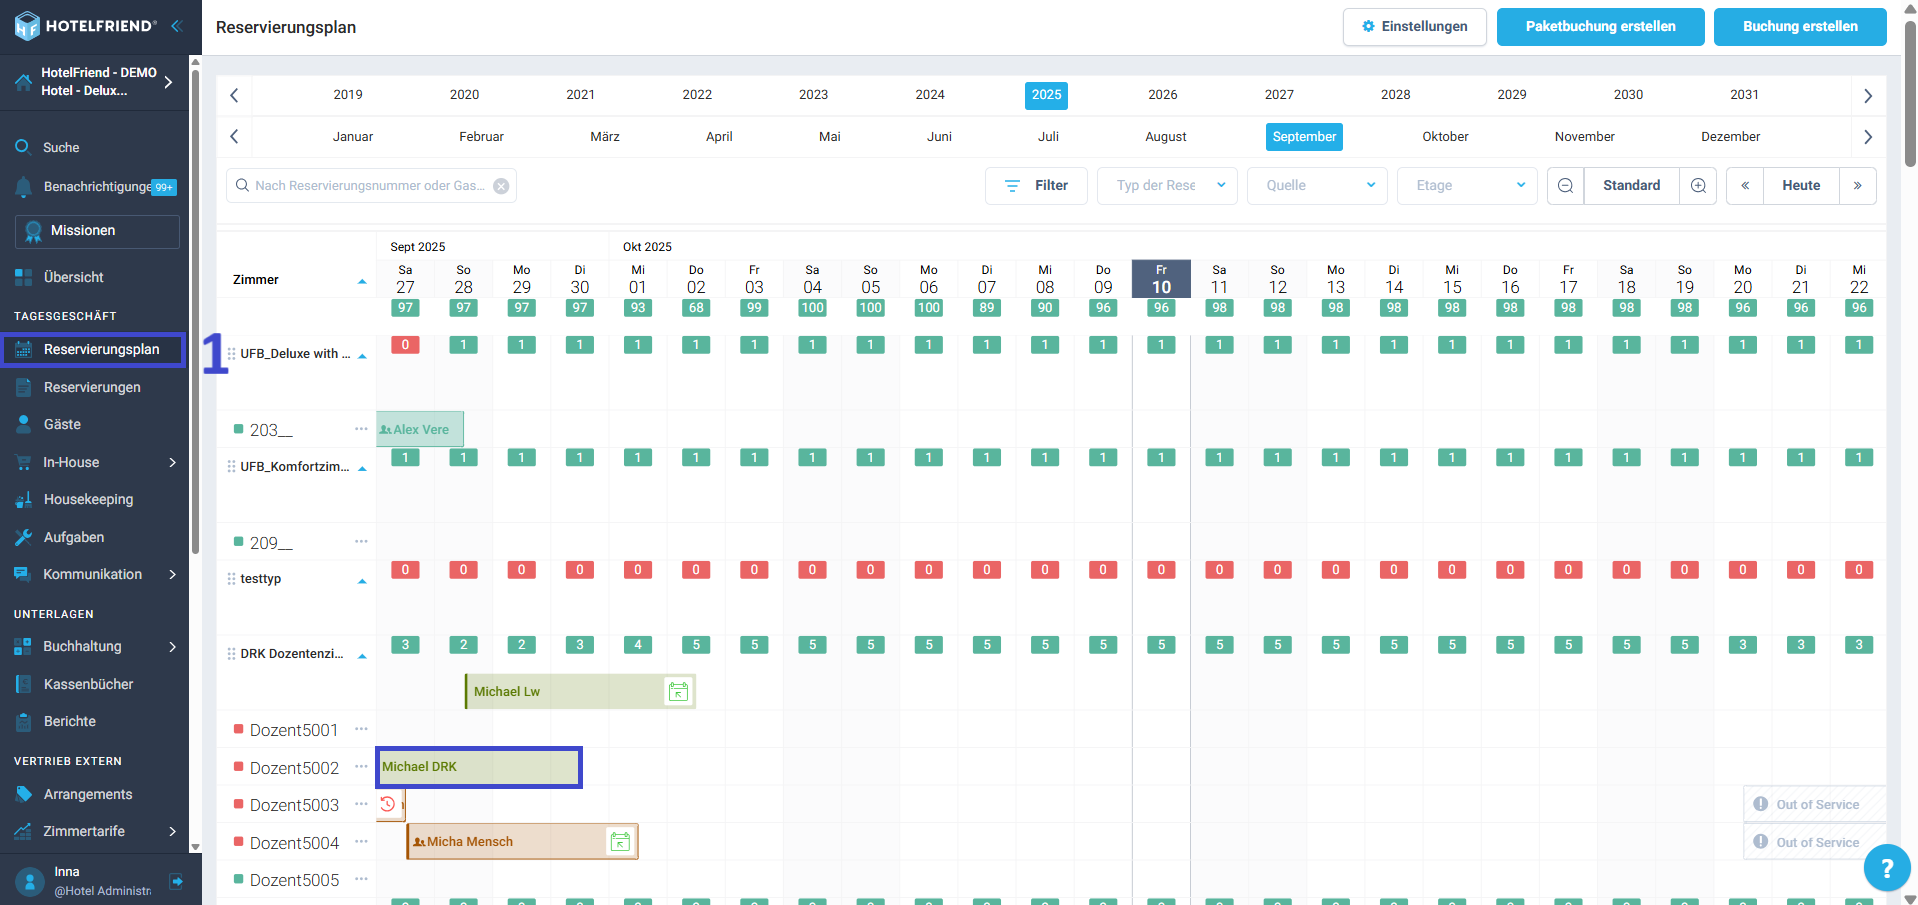
Task: Clear the reservation search field
Action: pyautogui.click(x=501, y=186)
